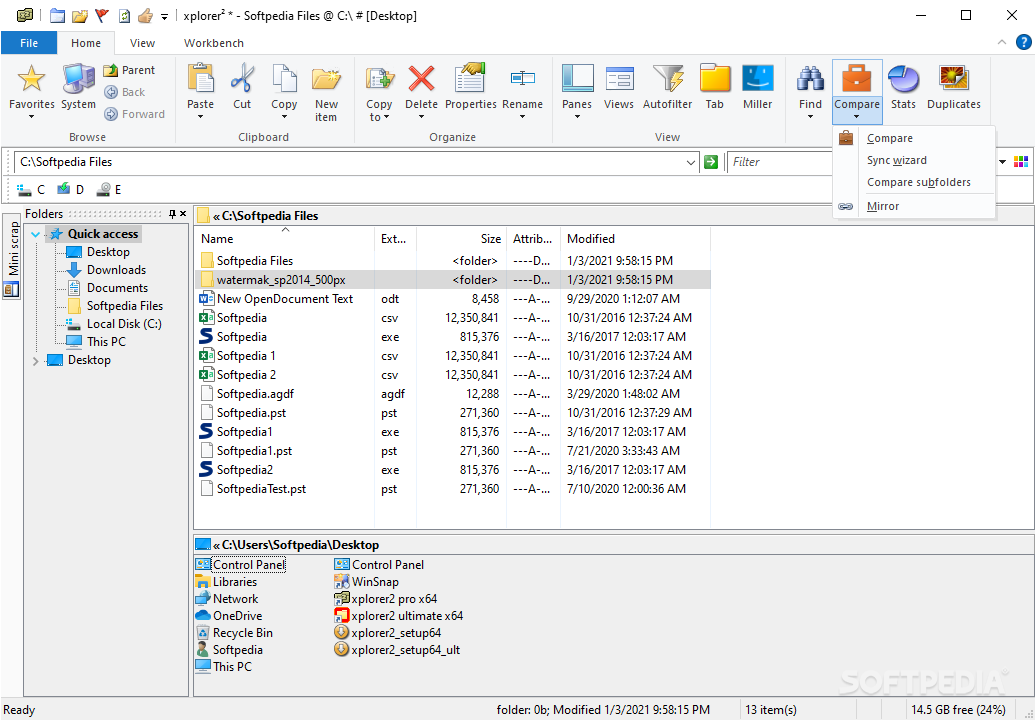Image resolution: width=1036 pixels, height=721 pixels.
Task: Collapse the ribbon with the chevron
Action: point(1002,42)
